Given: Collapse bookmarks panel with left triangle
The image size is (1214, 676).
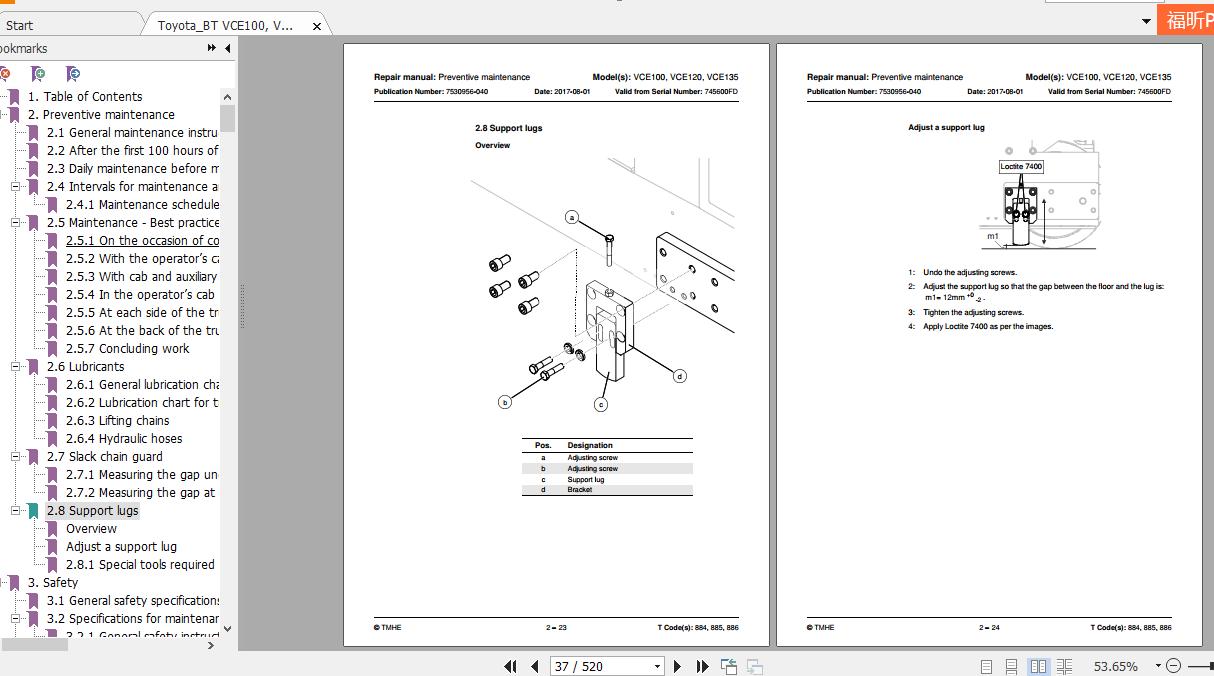Looking at the screenshot, I should coord(227,48).
